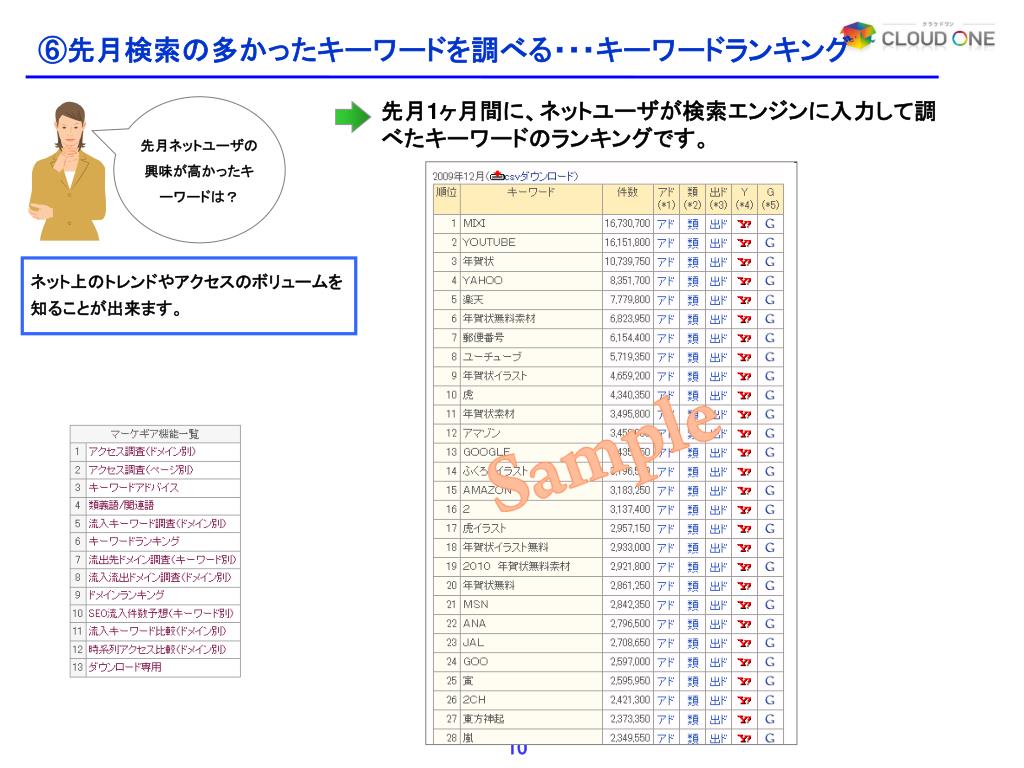Select ドメインランキング in feature list
Screen dimensions: 1024x768
tap(126, 596)
